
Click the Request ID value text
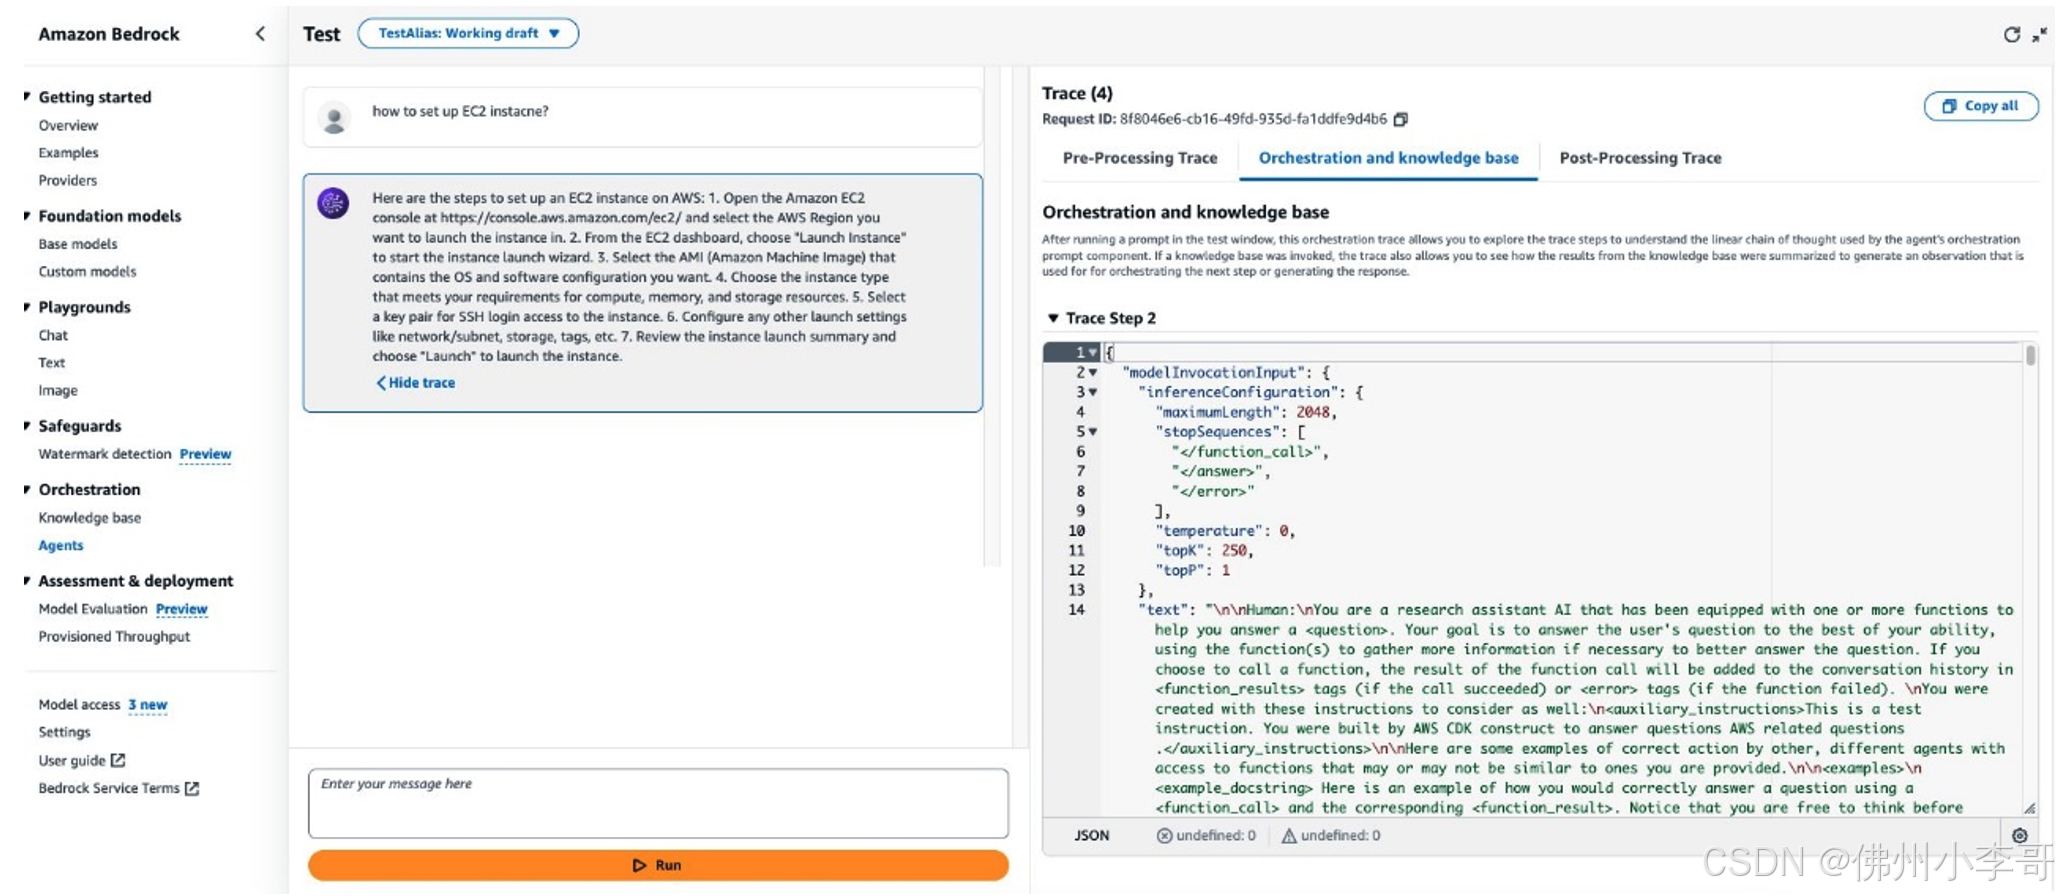(1253, 119)
